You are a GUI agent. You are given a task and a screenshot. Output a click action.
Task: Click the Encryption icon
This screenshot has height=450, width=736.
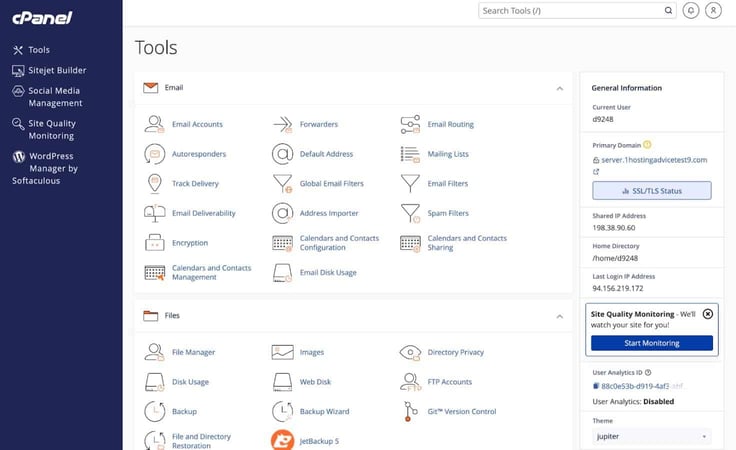[x=154, y=243]
